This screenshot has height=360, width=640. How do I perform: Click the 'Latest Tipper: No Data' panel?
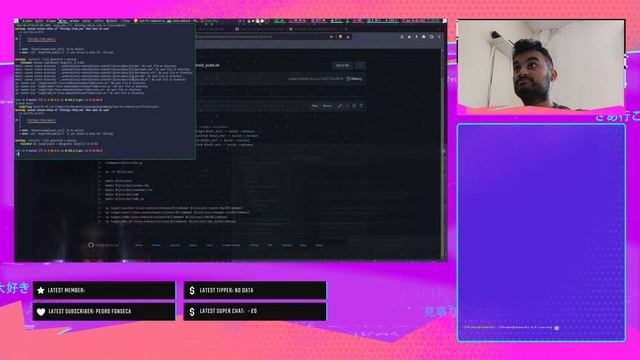point(255,290)
